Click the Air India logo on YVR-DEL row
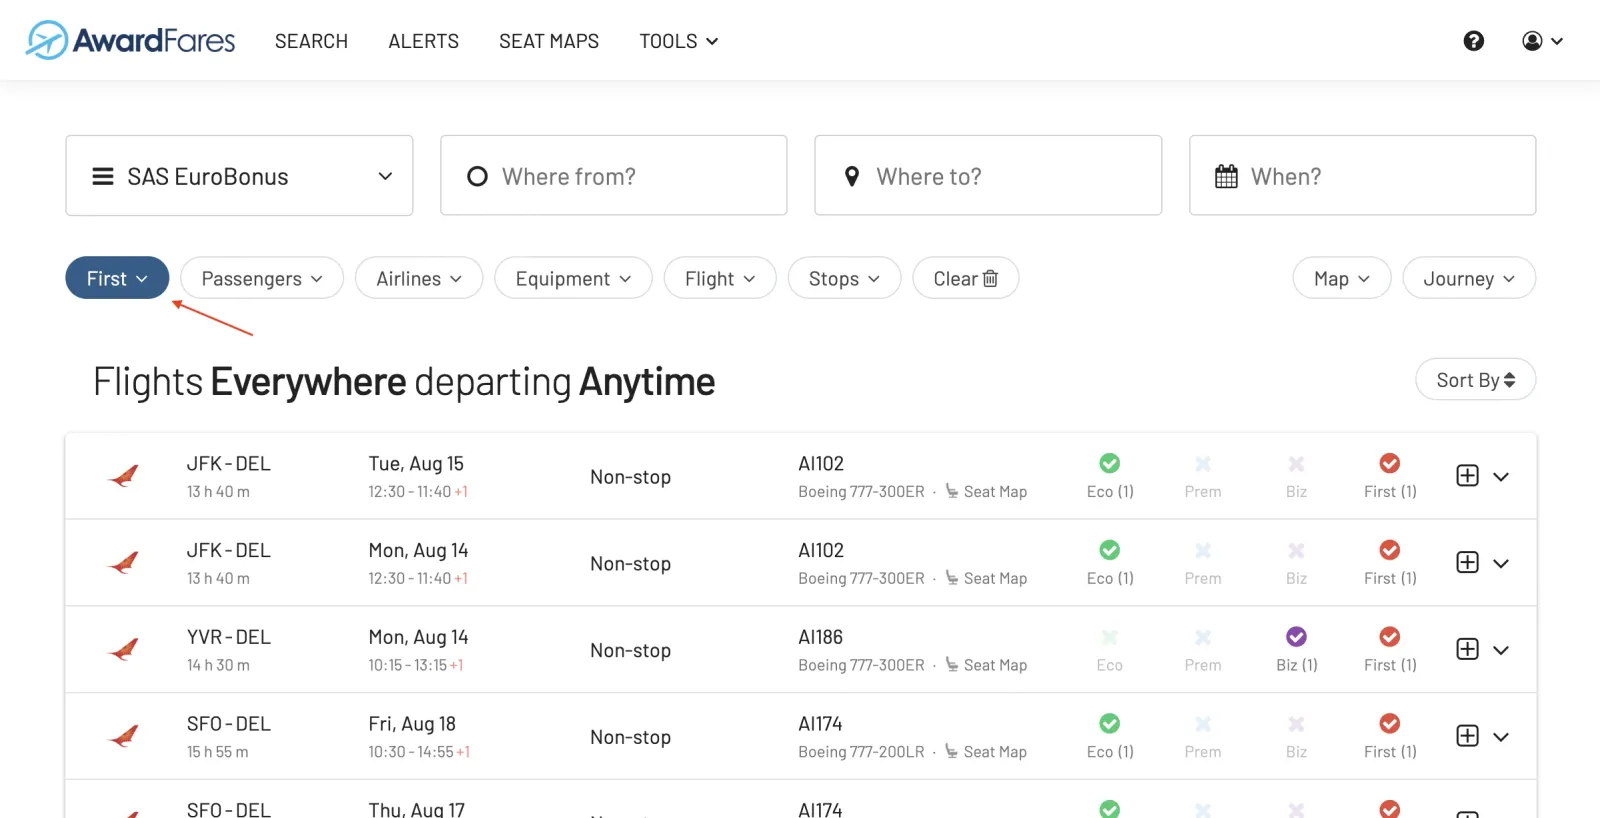Screen dimensions: 1600x818 [123, 650]
